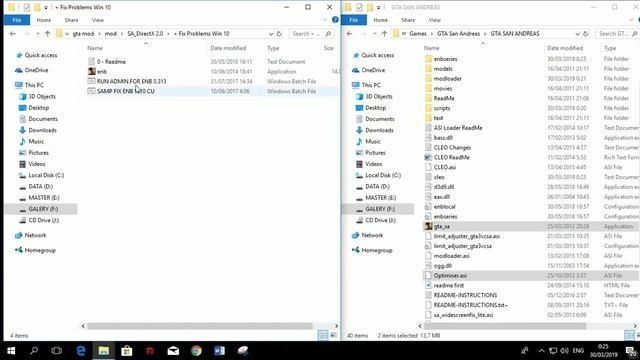Select the CLEO ReadMe file
640x360 pixels.
tap(451, 157)
